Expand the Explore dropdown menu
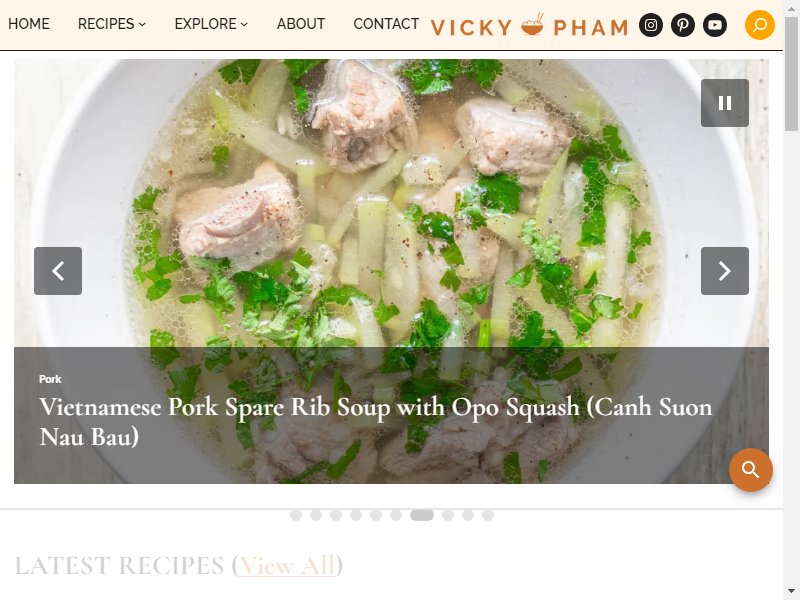Viewport: 800px width, 600px height. 211,24
